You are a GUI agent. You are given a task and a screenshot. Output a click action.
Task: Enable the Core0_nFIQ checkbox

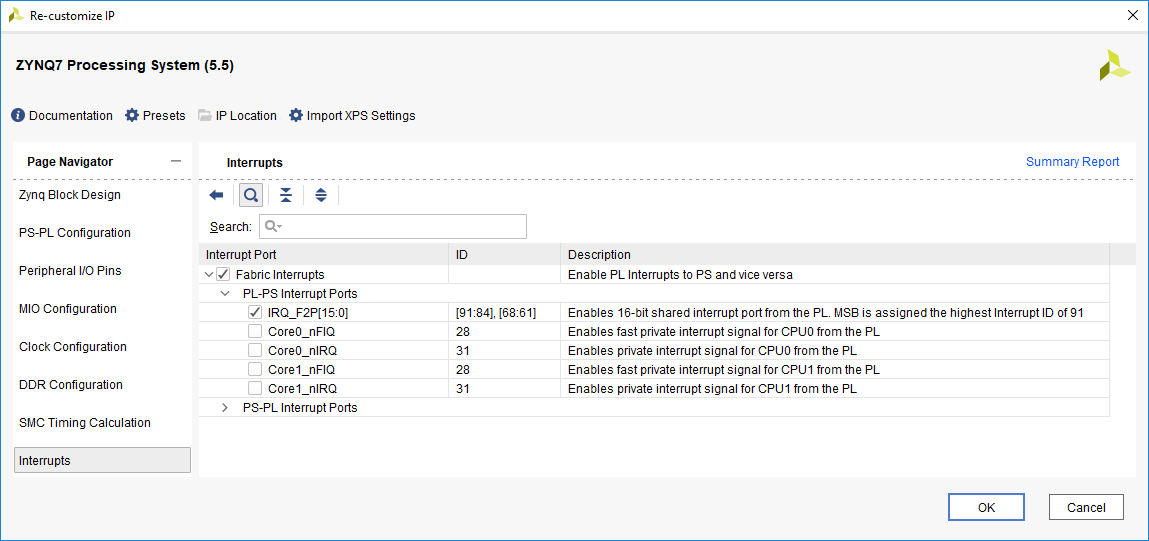[255, 331]
